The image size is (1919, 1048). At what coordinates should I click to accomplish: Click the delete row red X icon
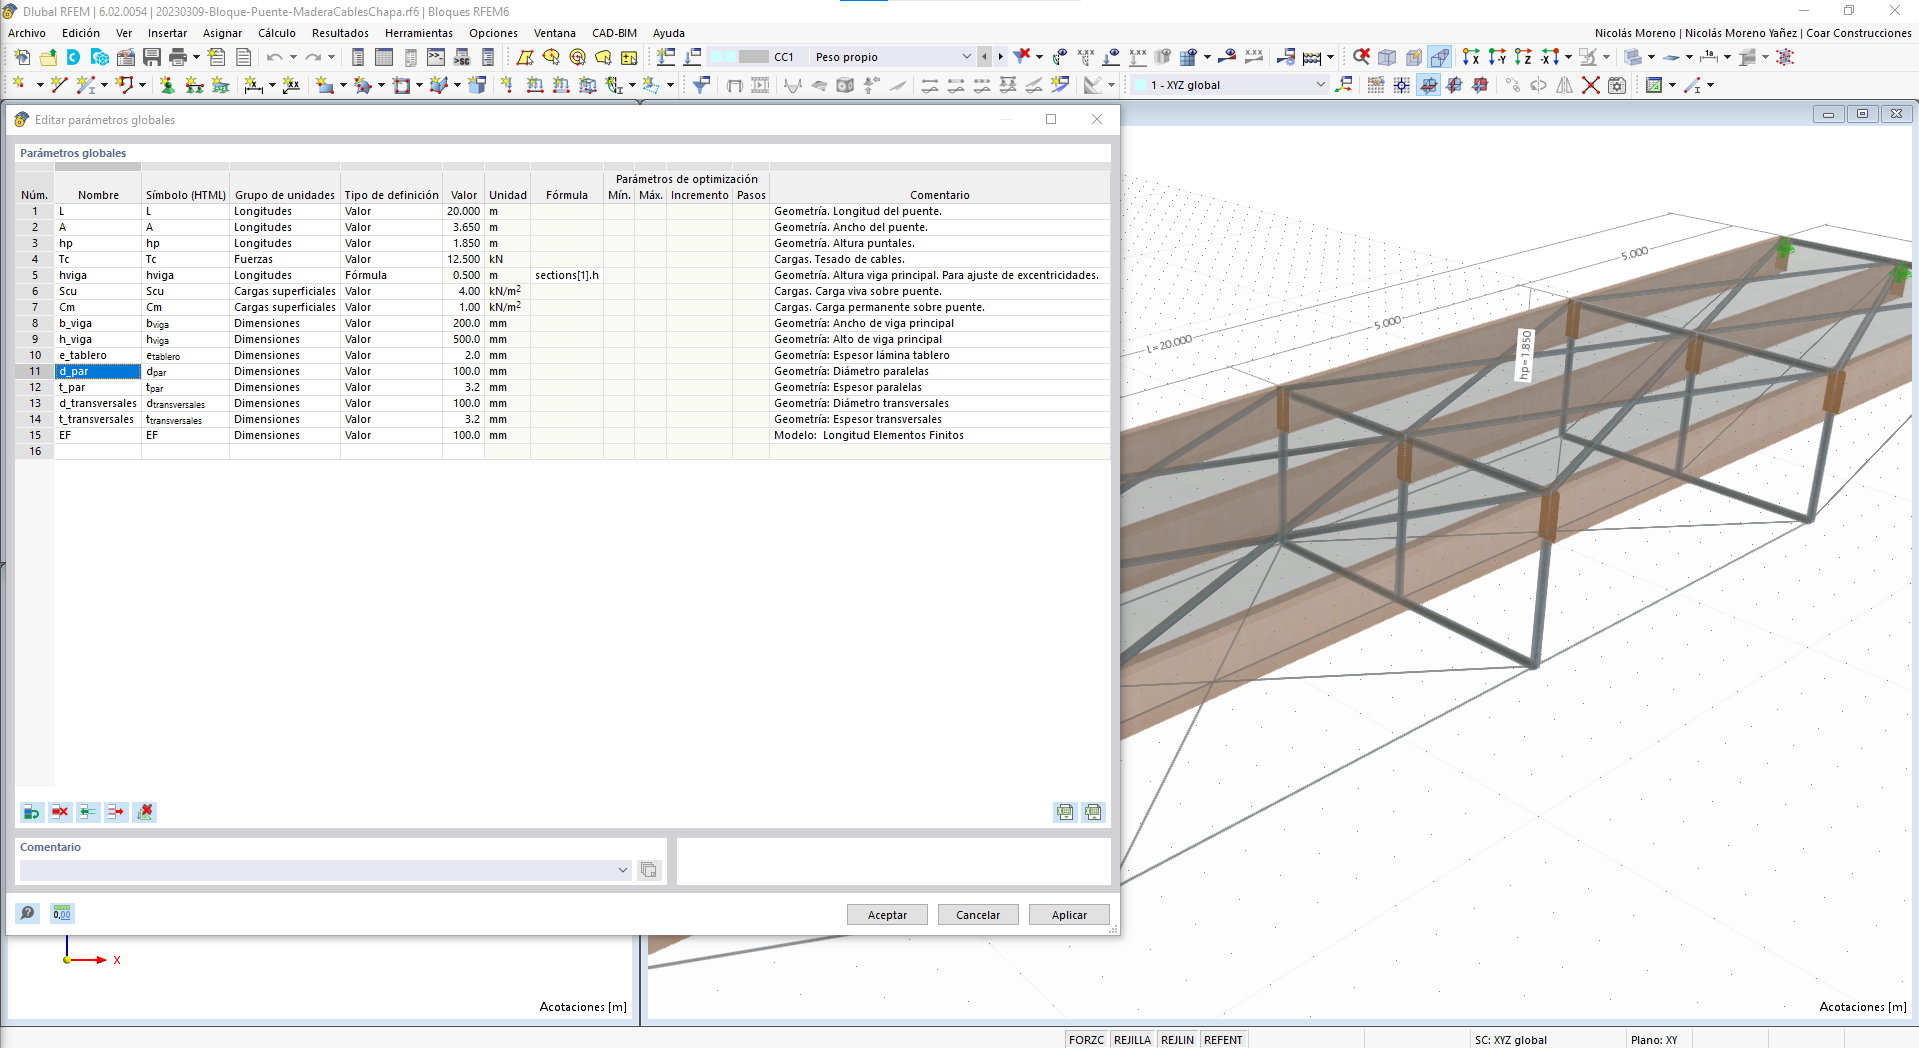(x=60, y=812)
